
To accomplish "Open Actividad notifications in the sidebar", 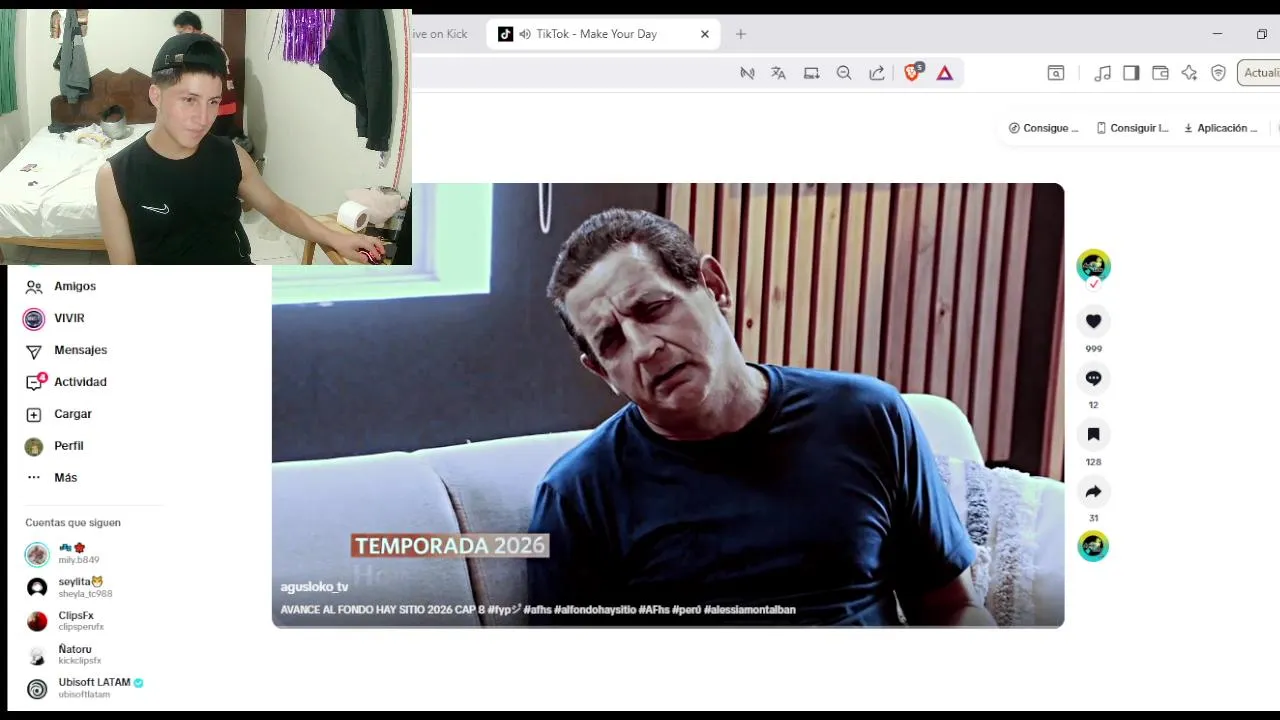I will [x=80, y=382].
